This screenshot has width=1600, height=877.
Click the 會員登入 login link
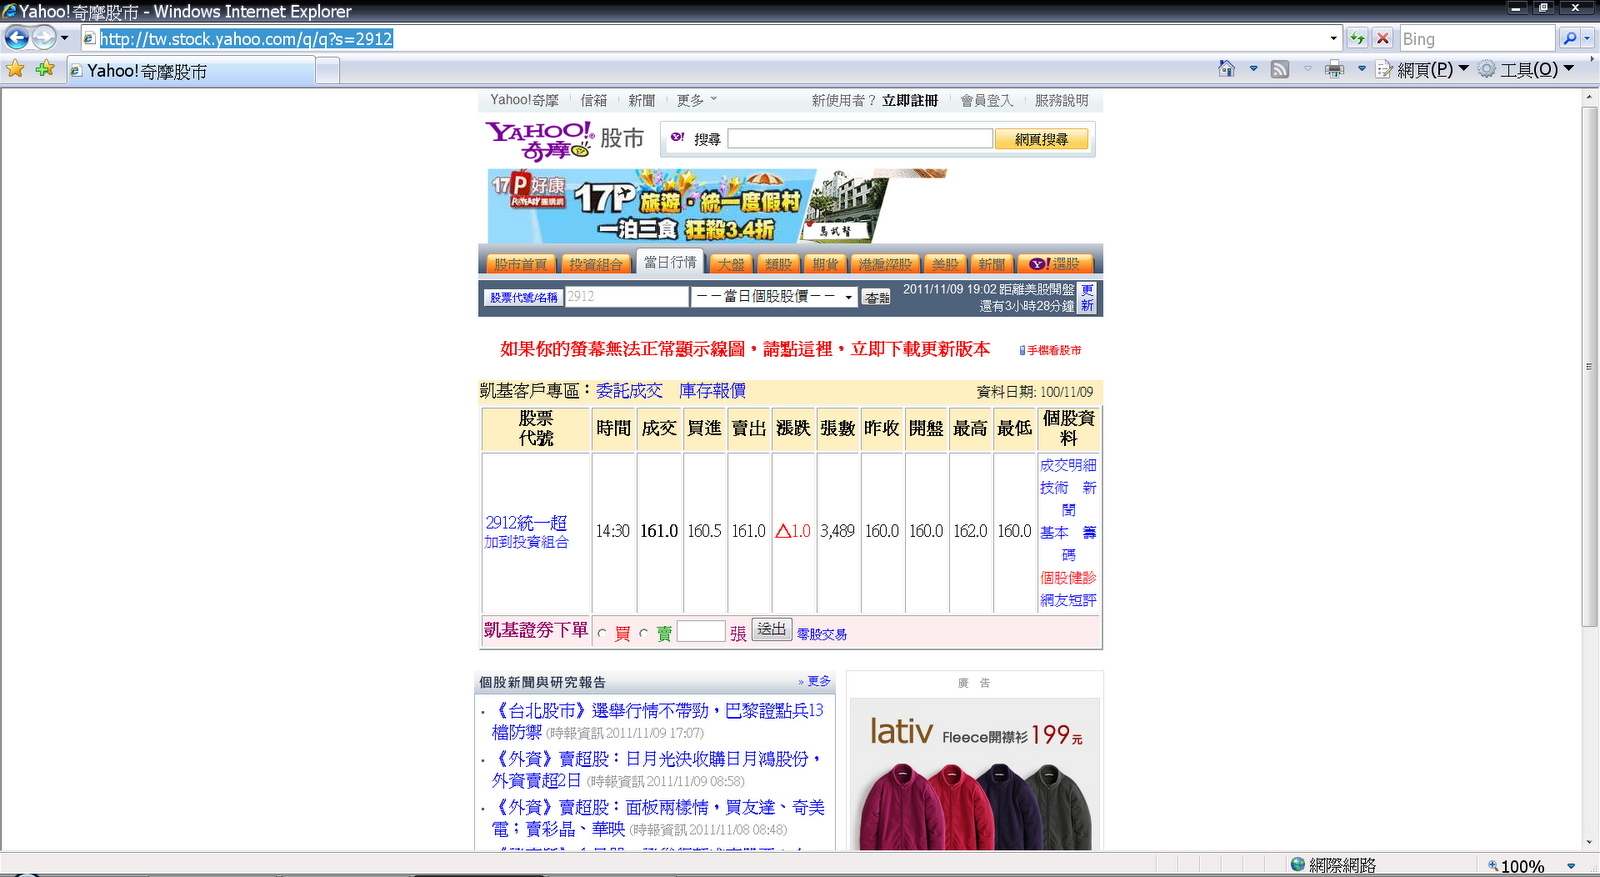(987, 101)
